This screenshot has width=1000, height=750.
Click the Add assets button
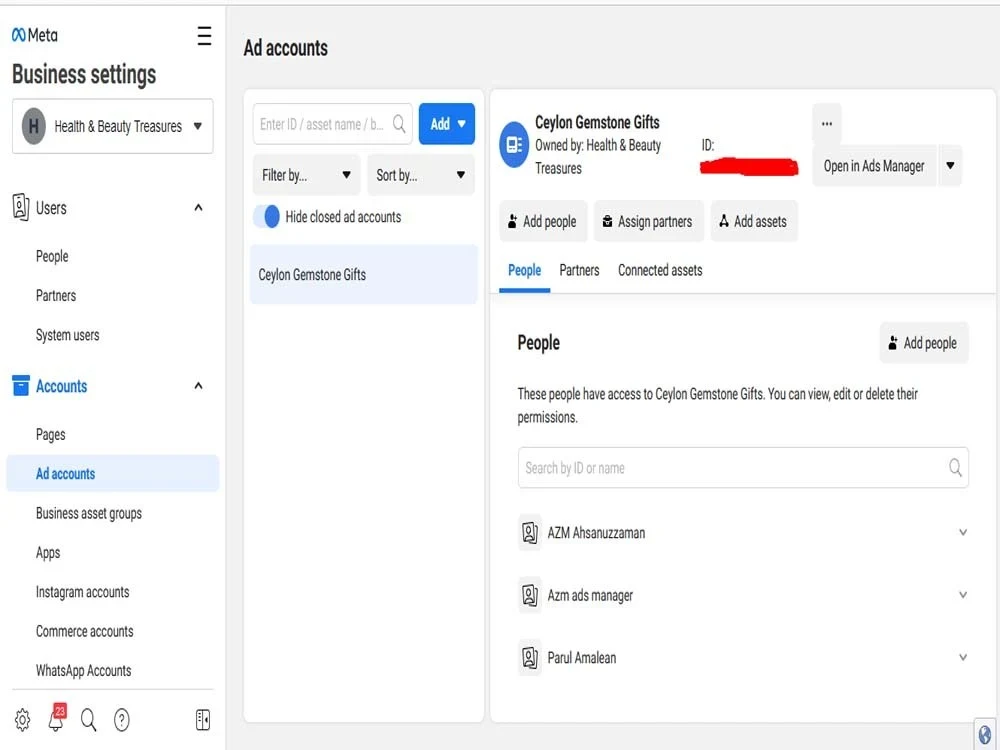[x=753, y=221]
